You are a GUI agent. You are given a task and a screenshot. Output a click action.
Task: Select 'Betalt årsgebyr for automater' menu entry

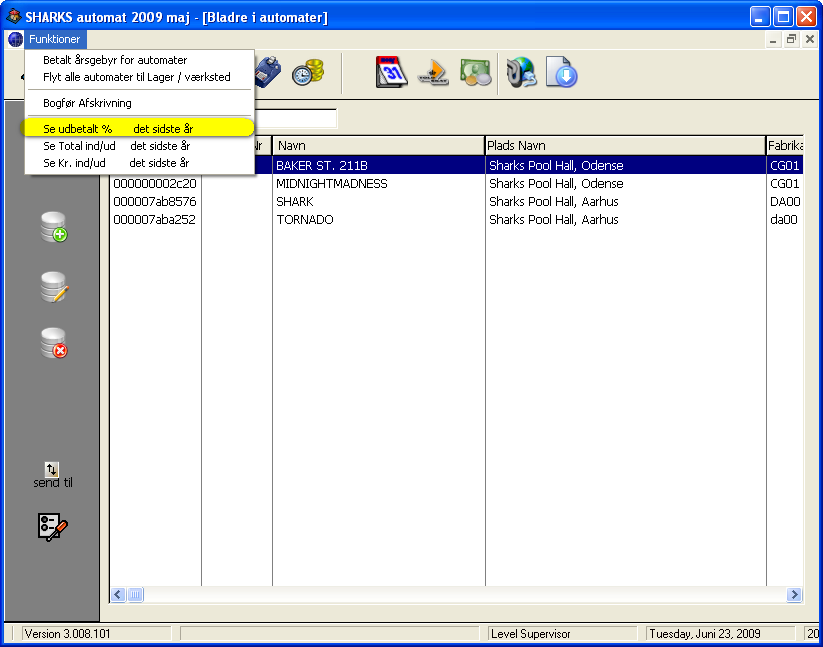click(115, 60)
